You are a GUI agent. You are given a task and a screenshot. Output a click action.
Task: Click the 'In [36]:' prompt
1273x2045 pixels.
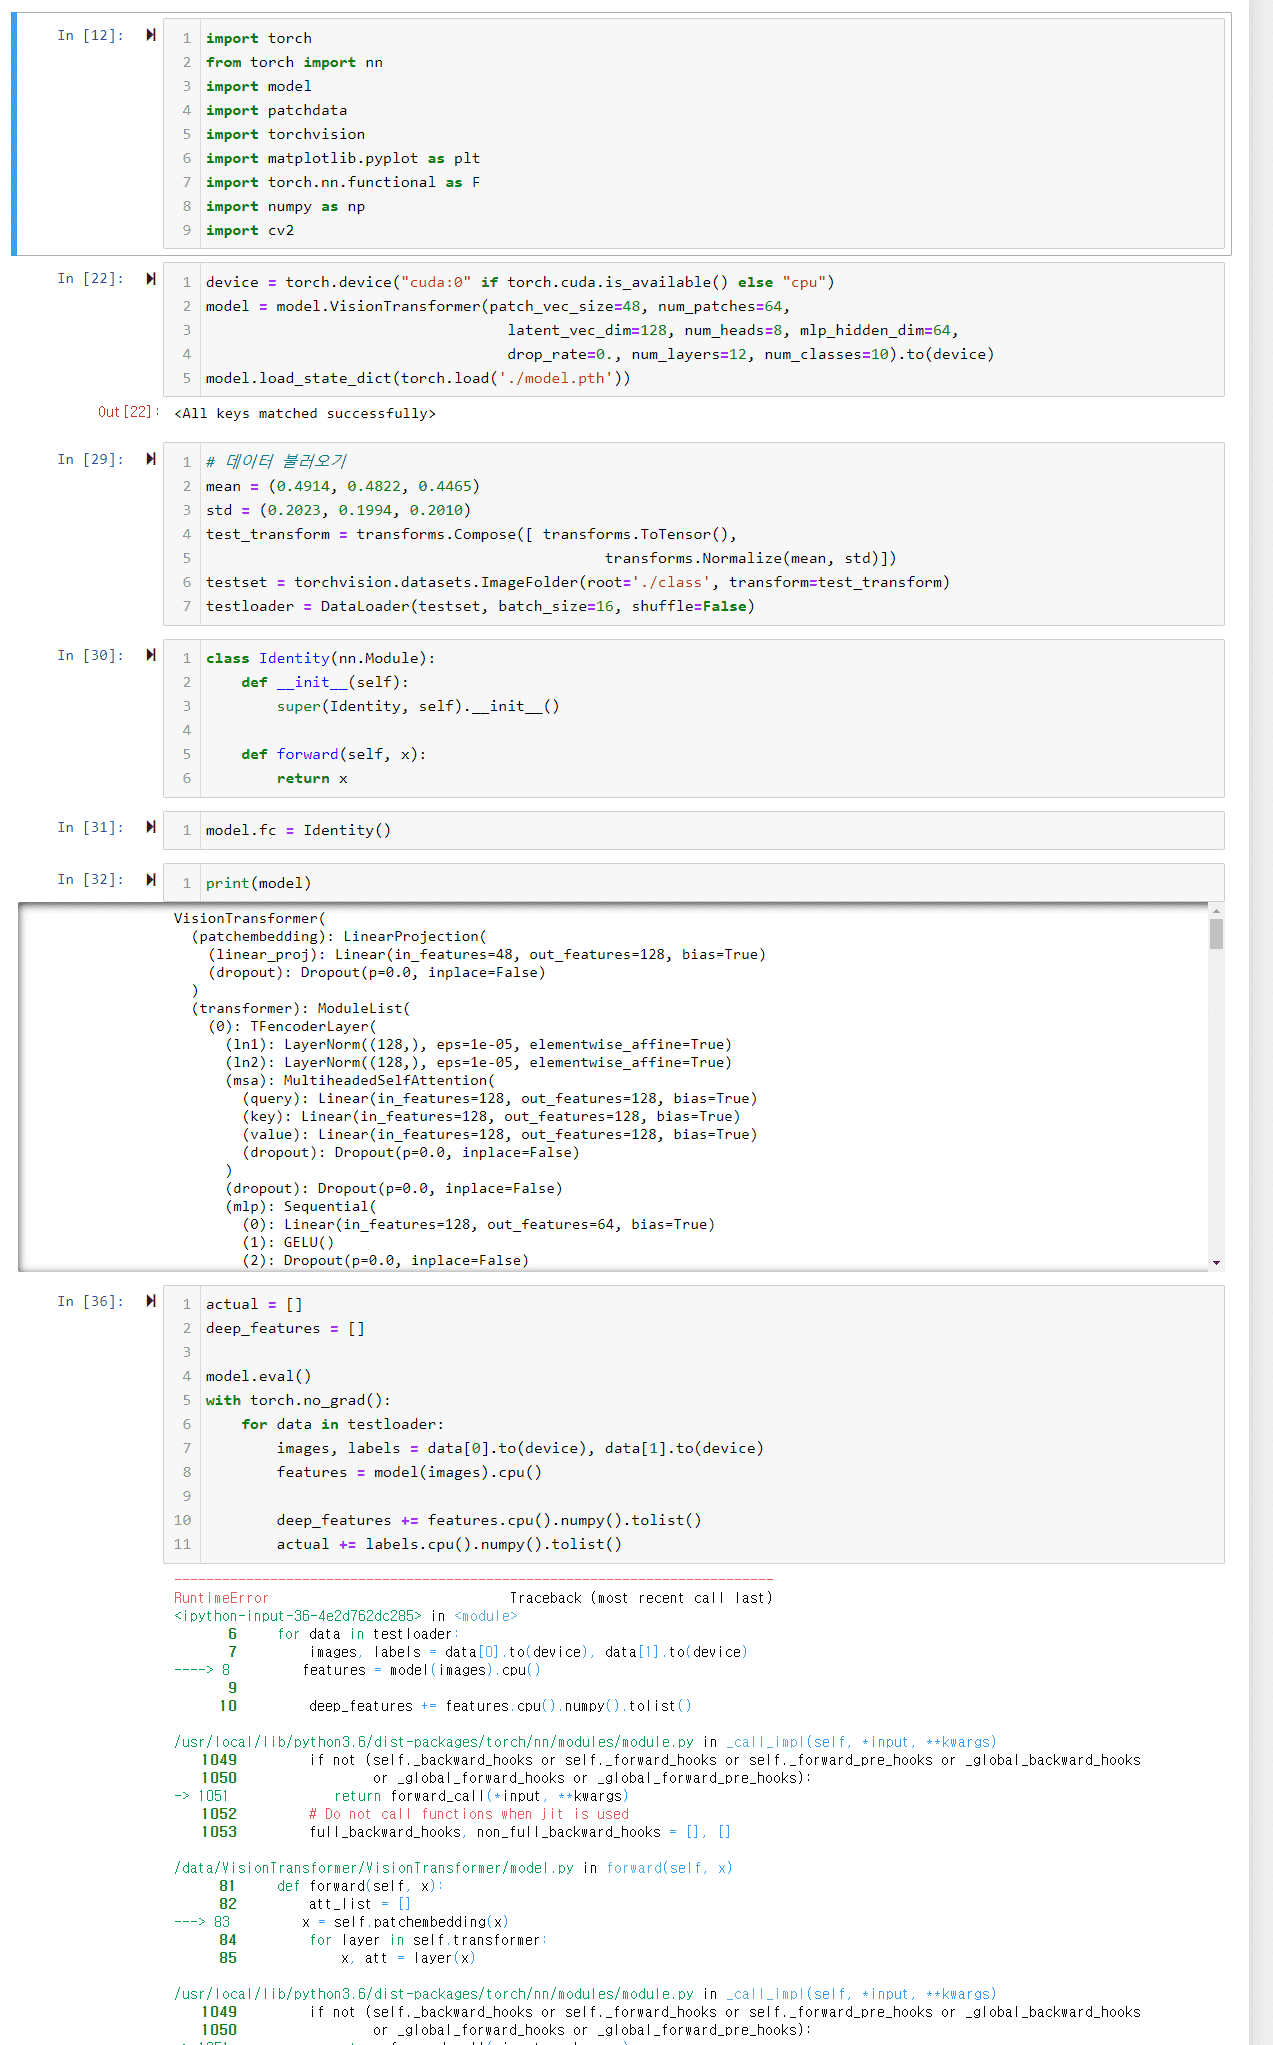pyautogui.click(x=90, y=1301)
